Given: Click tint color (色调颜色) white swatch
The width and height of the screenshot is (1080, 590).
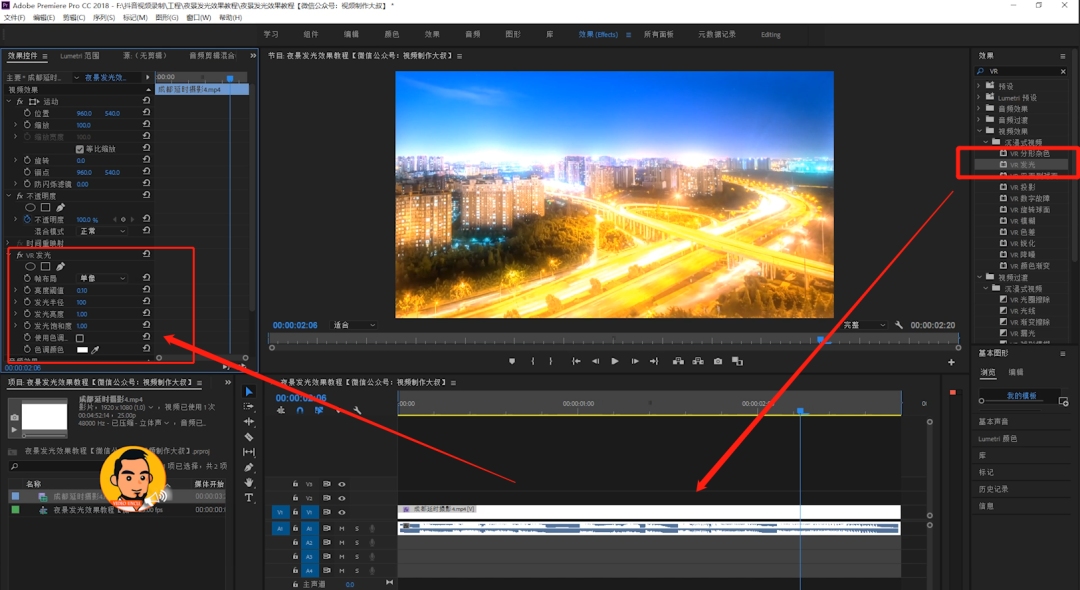Looking at the screenshot, I should point(82,350).
